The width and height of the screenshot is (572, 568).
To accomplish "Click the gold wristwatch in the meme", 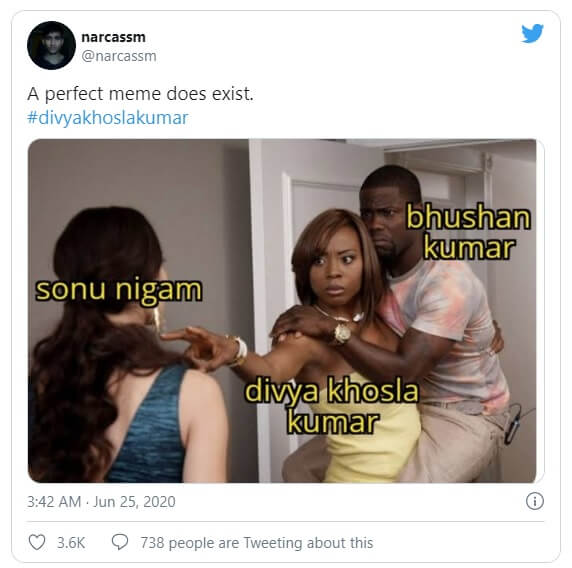I will pyautogui.click(x=342, y=333).
